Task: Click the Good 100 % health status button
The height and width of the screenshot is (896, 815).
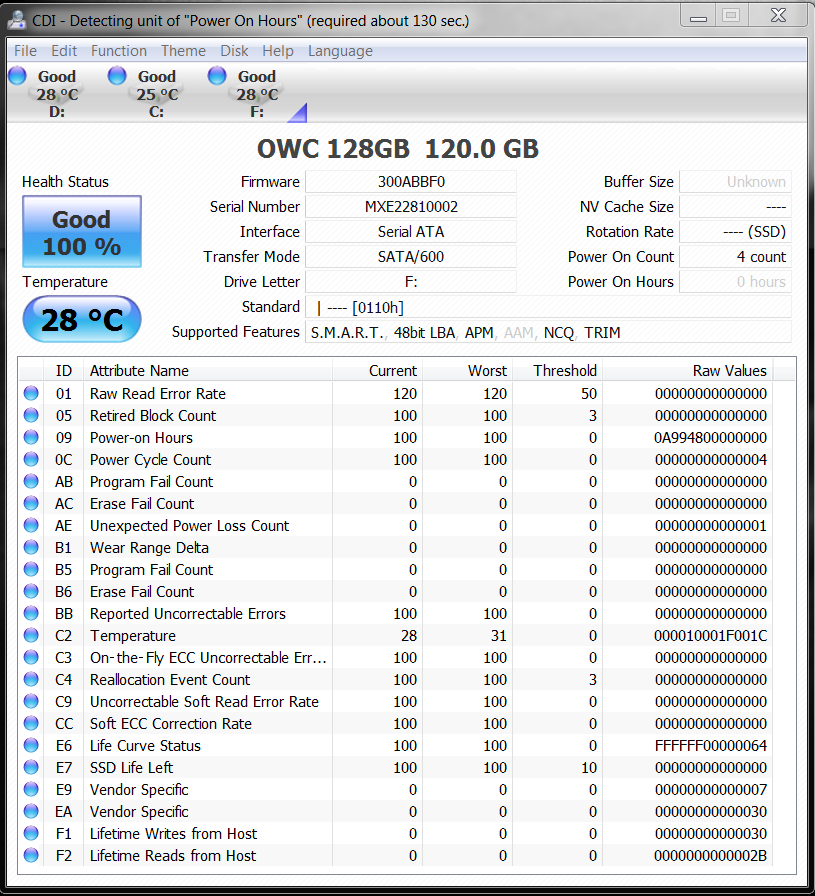Action: tap(82, 232)
